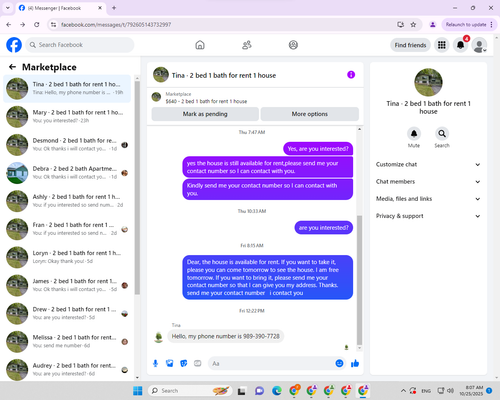Open conversation info purple icon
The image size is (500, 400).
click(x=351, y=75)
